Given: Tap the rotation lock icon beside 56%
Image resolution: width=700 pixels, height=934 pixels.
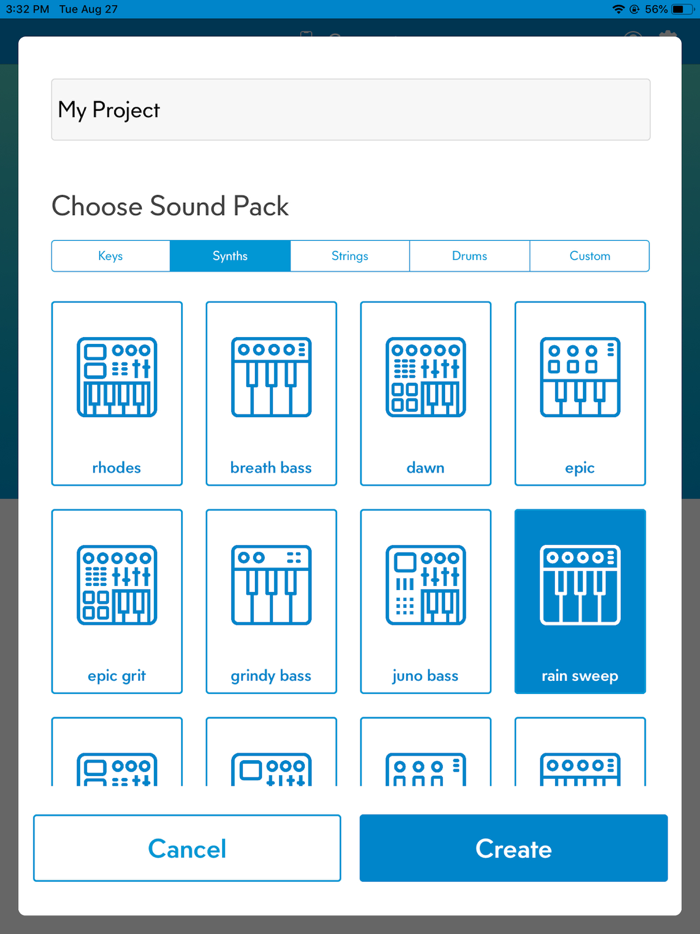Looking at the screenshot, I should click(x=634, y=9).
